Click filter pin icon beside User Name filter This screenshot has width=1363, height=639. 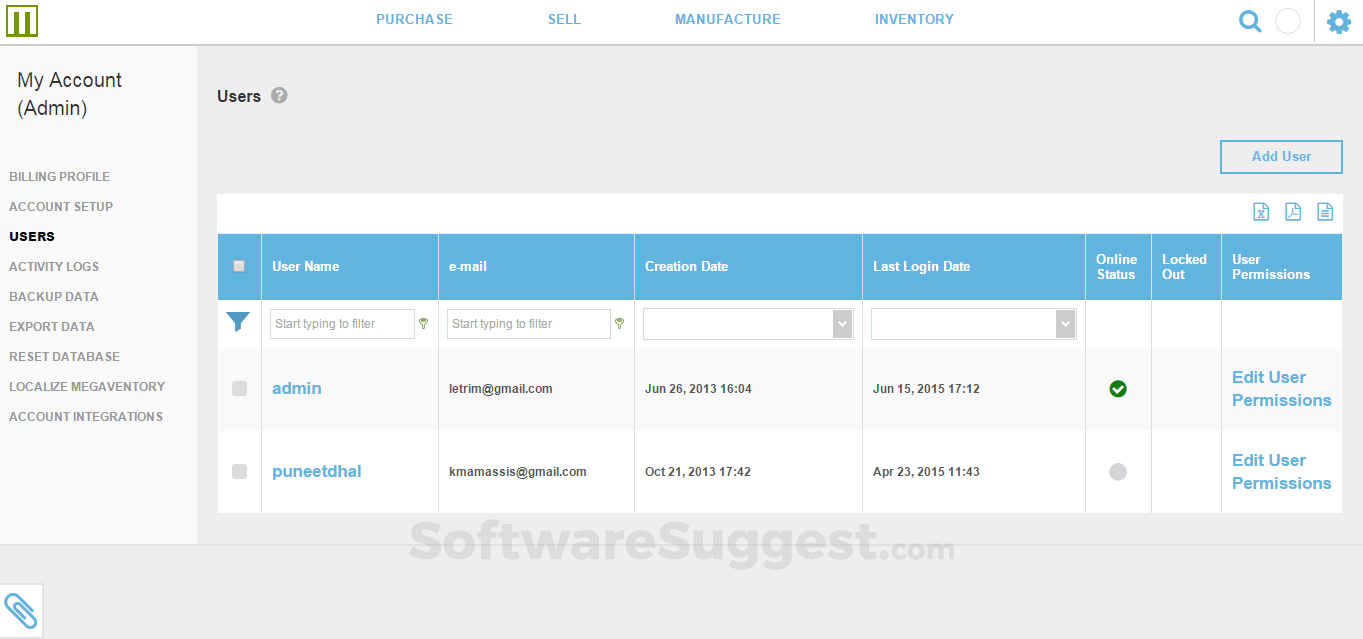[423, 323]
